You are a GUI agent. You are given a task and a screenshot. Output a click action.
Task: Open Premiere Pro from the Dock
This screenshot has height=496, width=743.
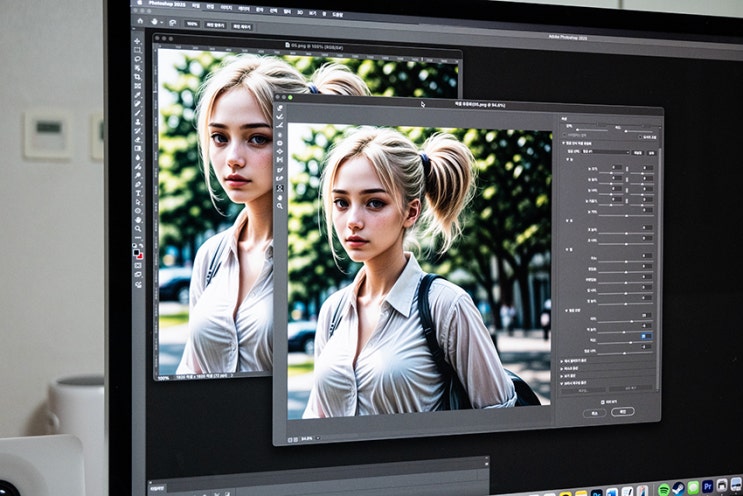point(707,488)
